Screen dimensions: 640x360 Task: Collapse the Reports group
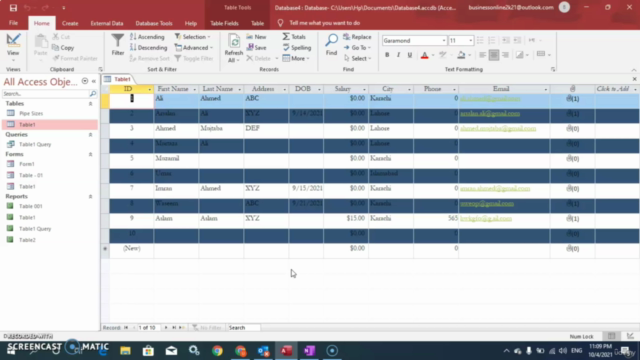coord(91,197)
